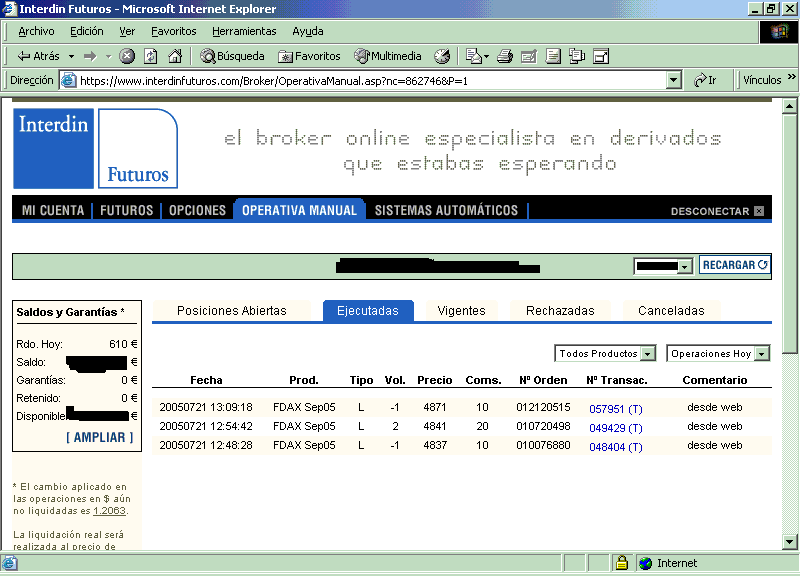Open the Ver menu

(127, 32)
